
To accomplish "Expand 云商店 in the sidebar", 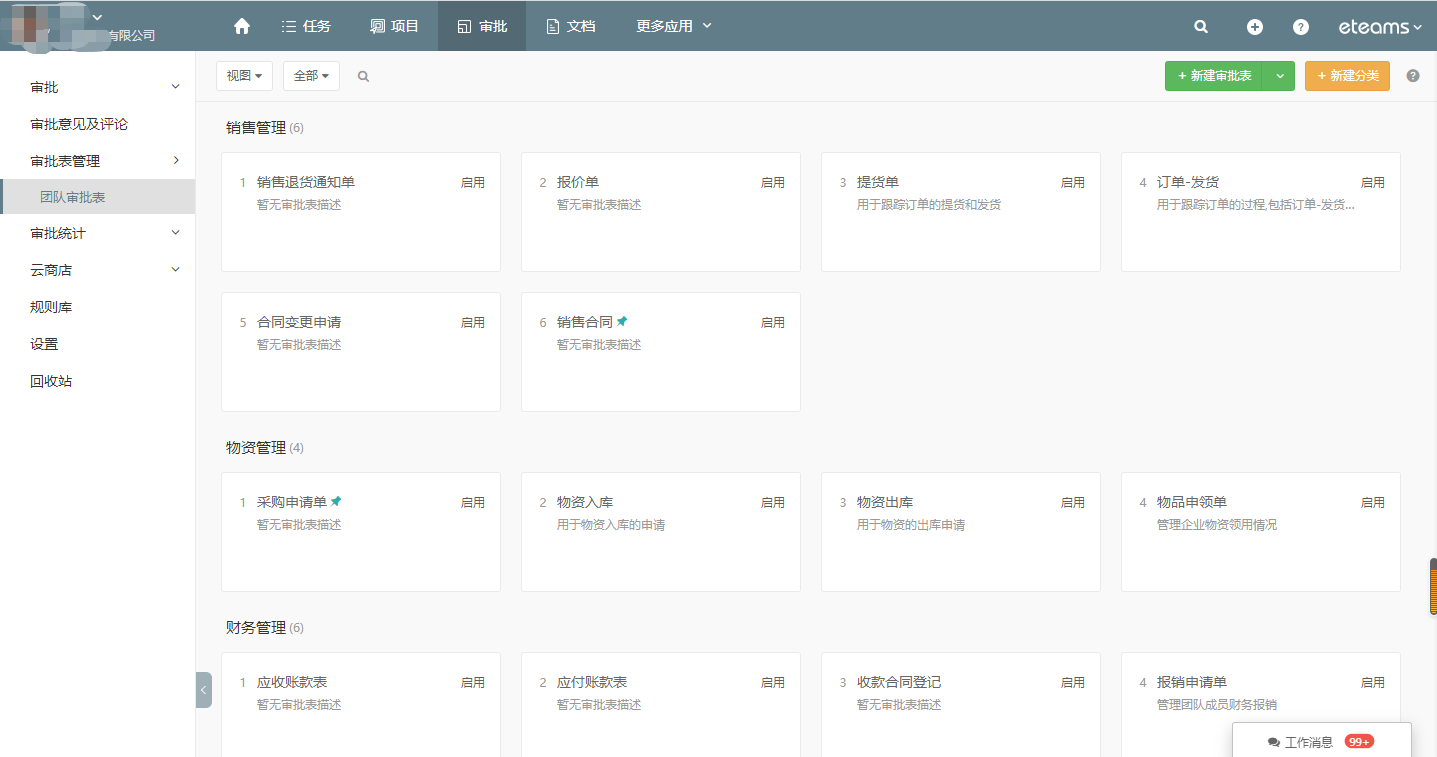I will click(x=176, y=270).
